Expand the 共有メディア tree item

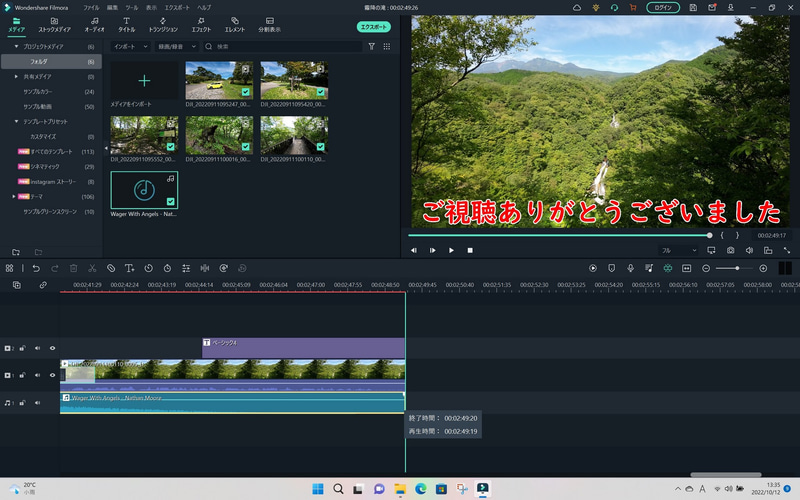pyautogui.click(x=16, y=77)
